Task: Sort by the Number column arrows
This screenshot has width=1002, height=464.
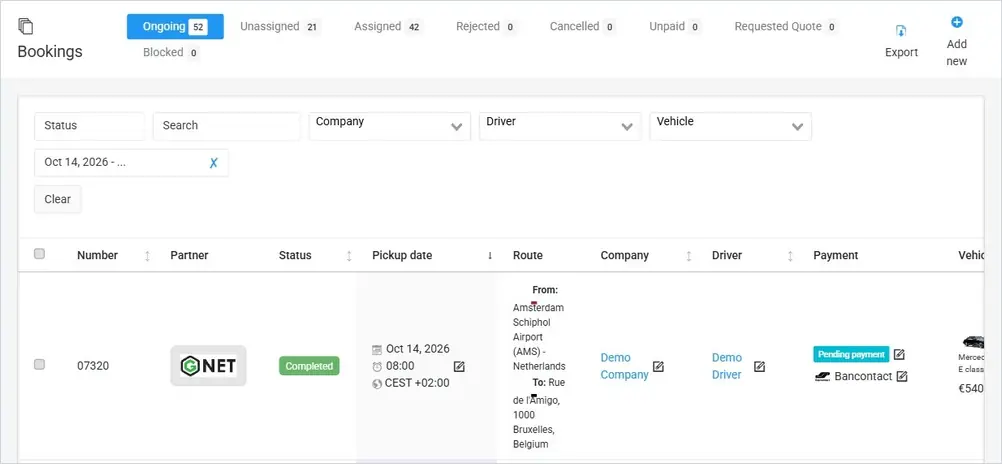Action: (148, 256)
